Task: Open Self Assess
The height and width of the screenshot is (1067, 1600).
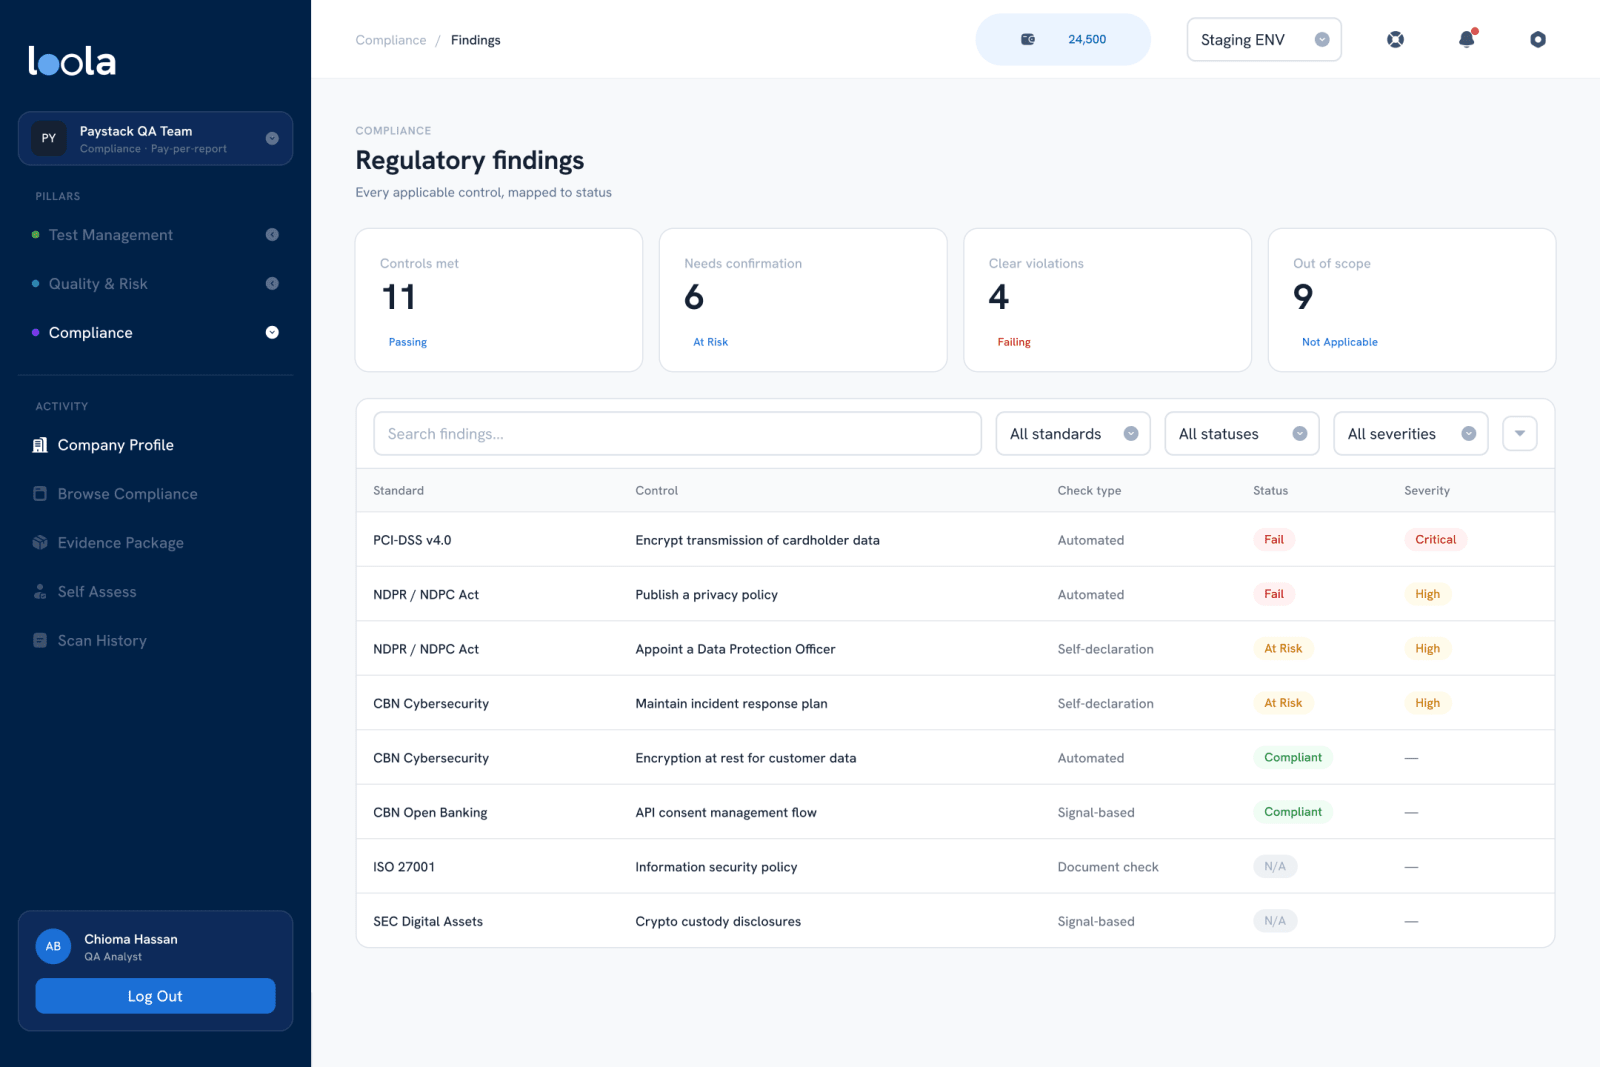Action: pos(97,592)
